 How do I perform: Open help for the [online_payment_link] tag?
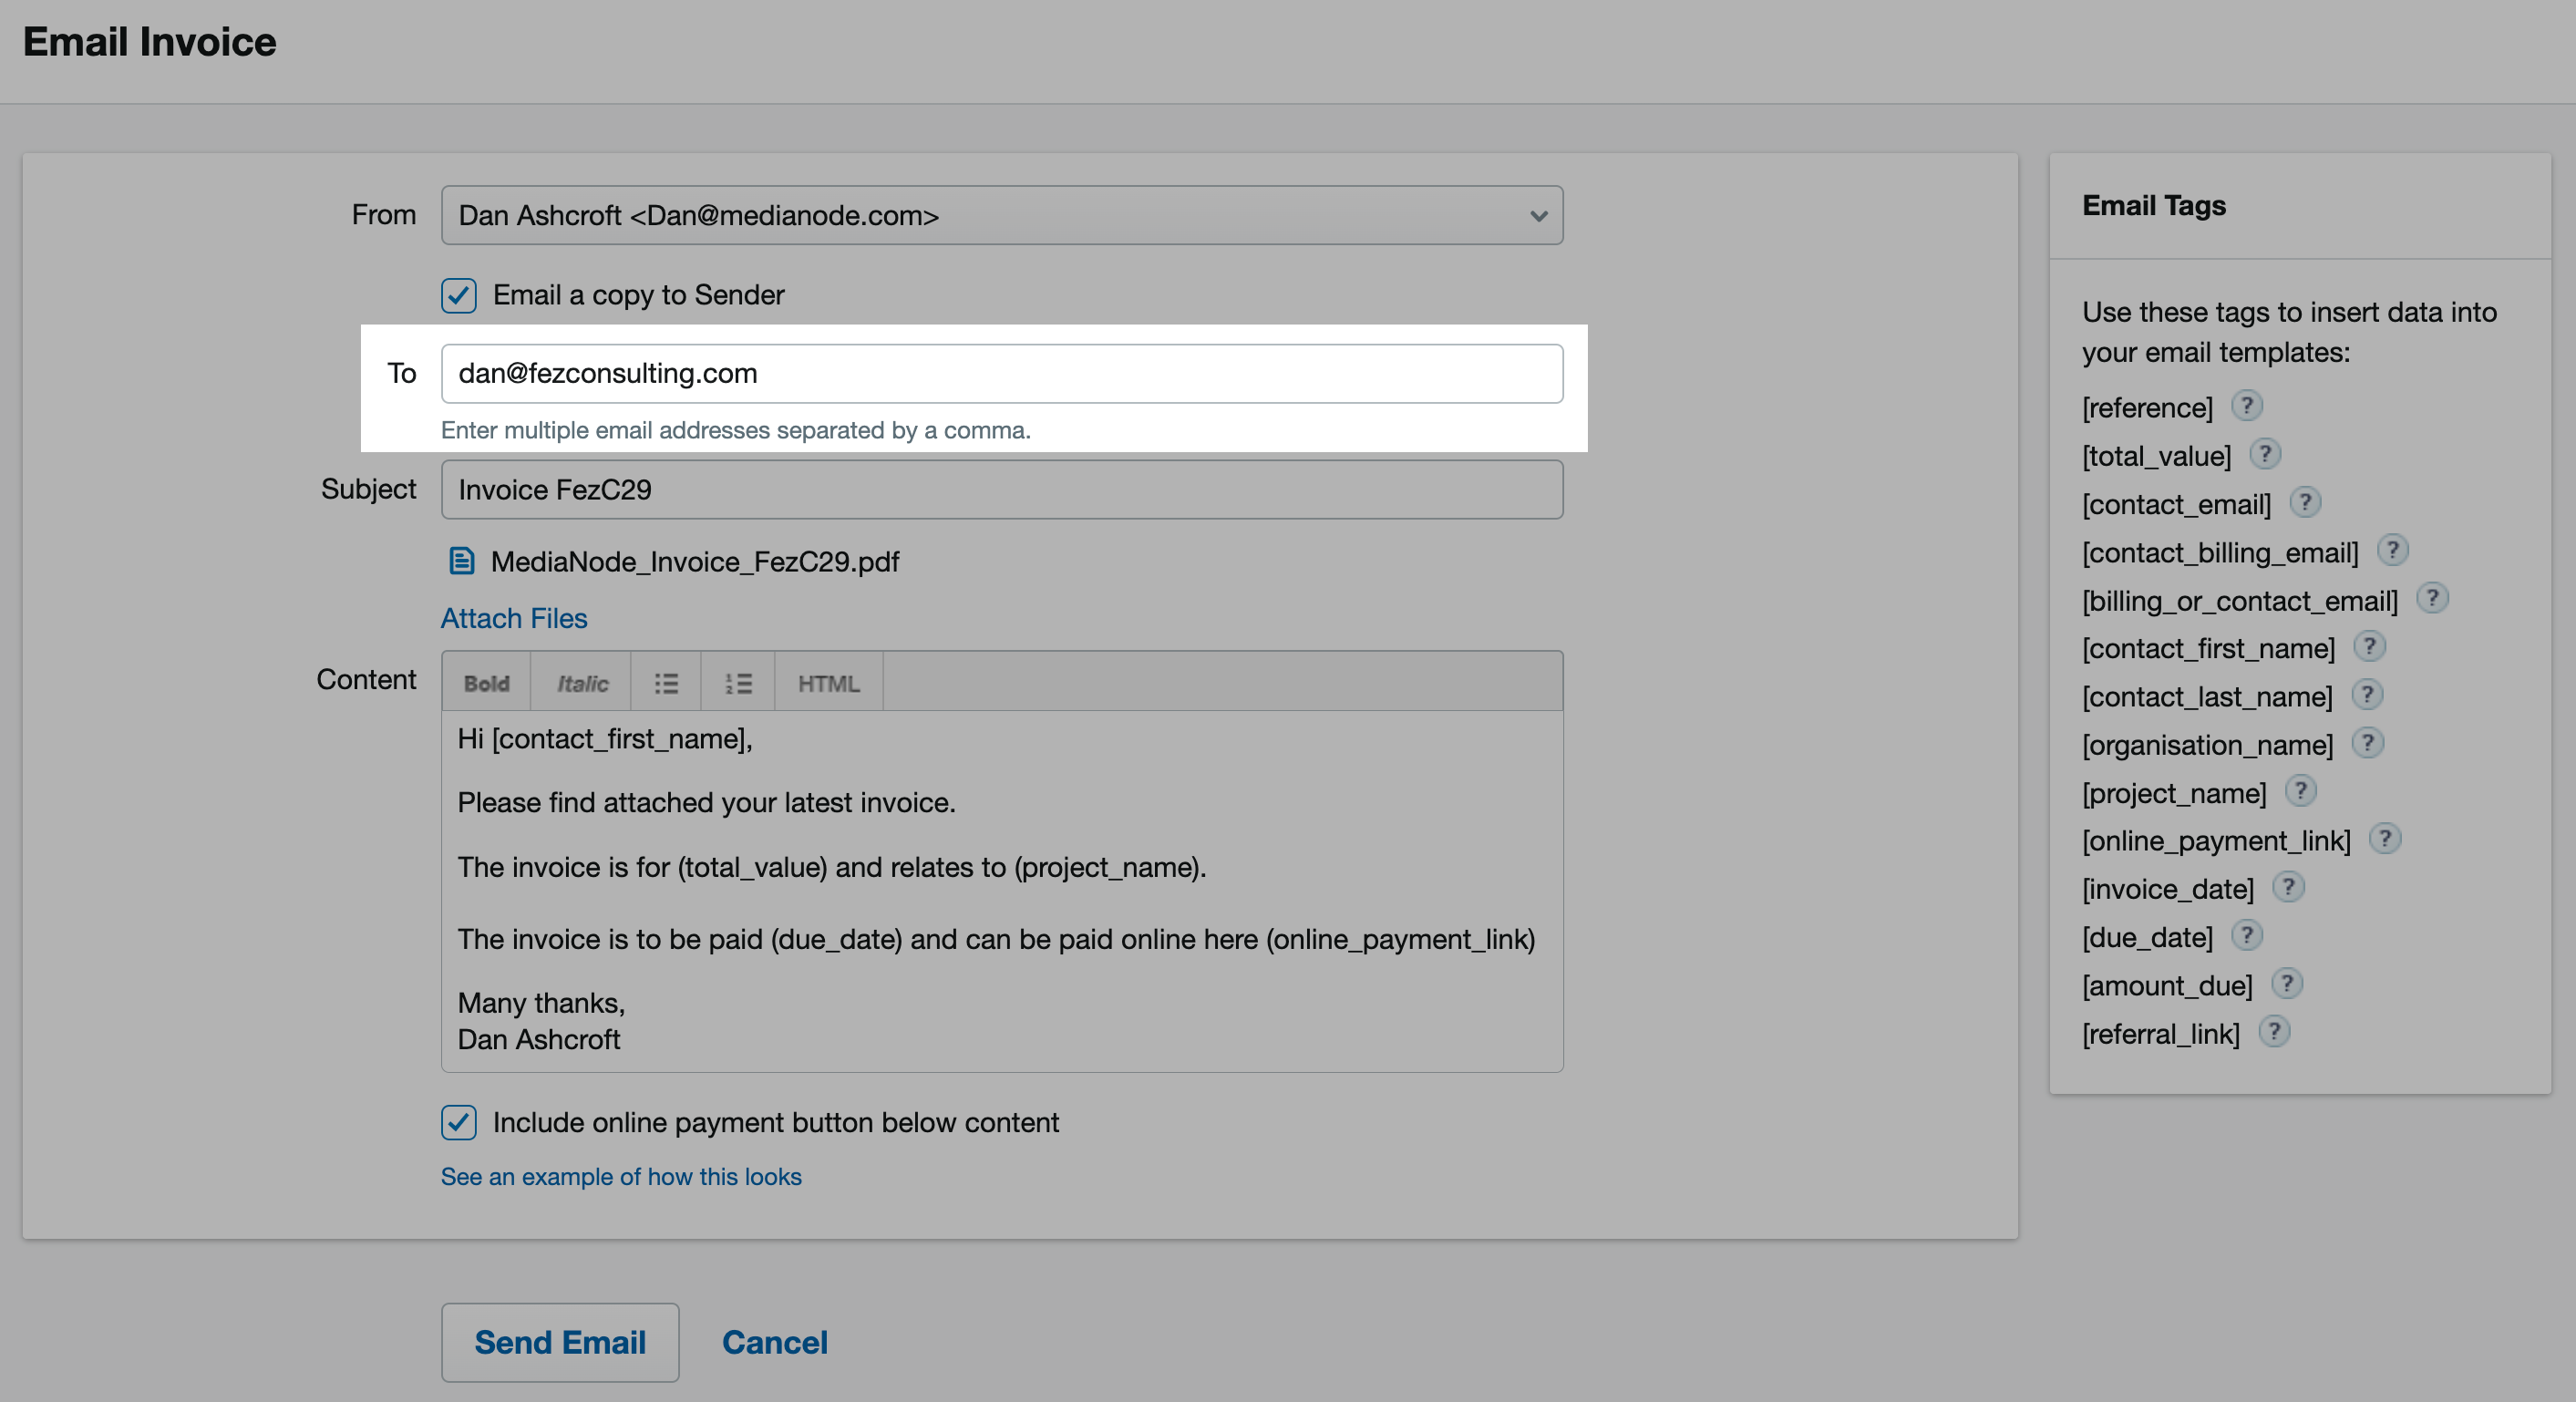point(2388,839)
